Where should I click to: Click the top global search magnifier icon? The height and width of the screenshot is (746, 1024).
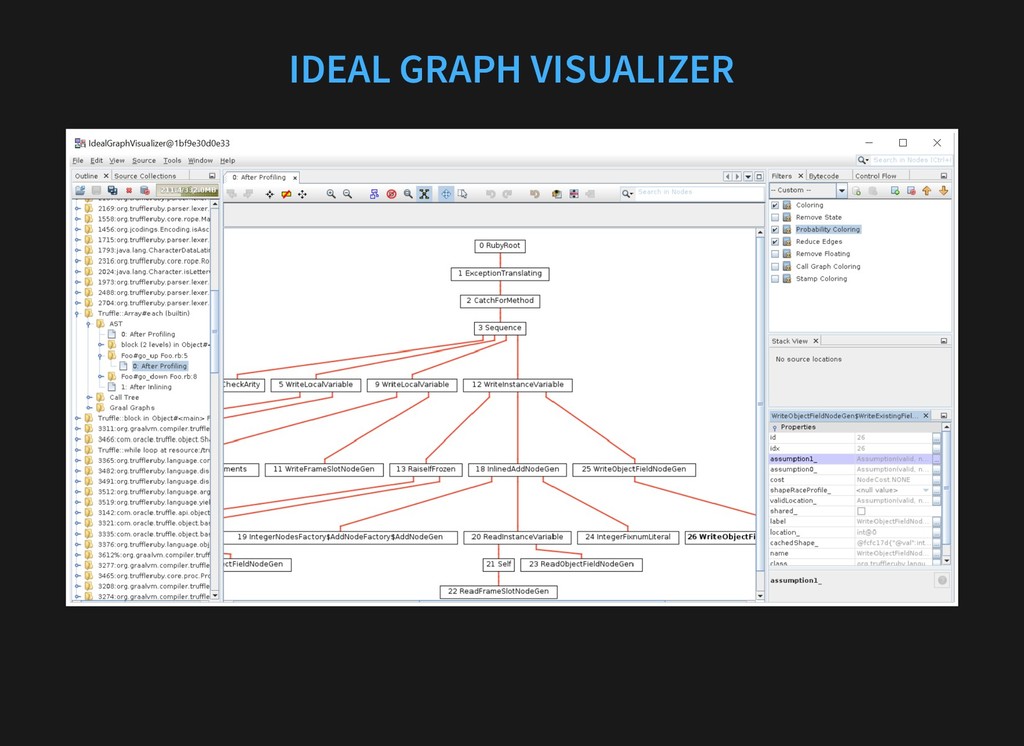(x=863, y=160)
